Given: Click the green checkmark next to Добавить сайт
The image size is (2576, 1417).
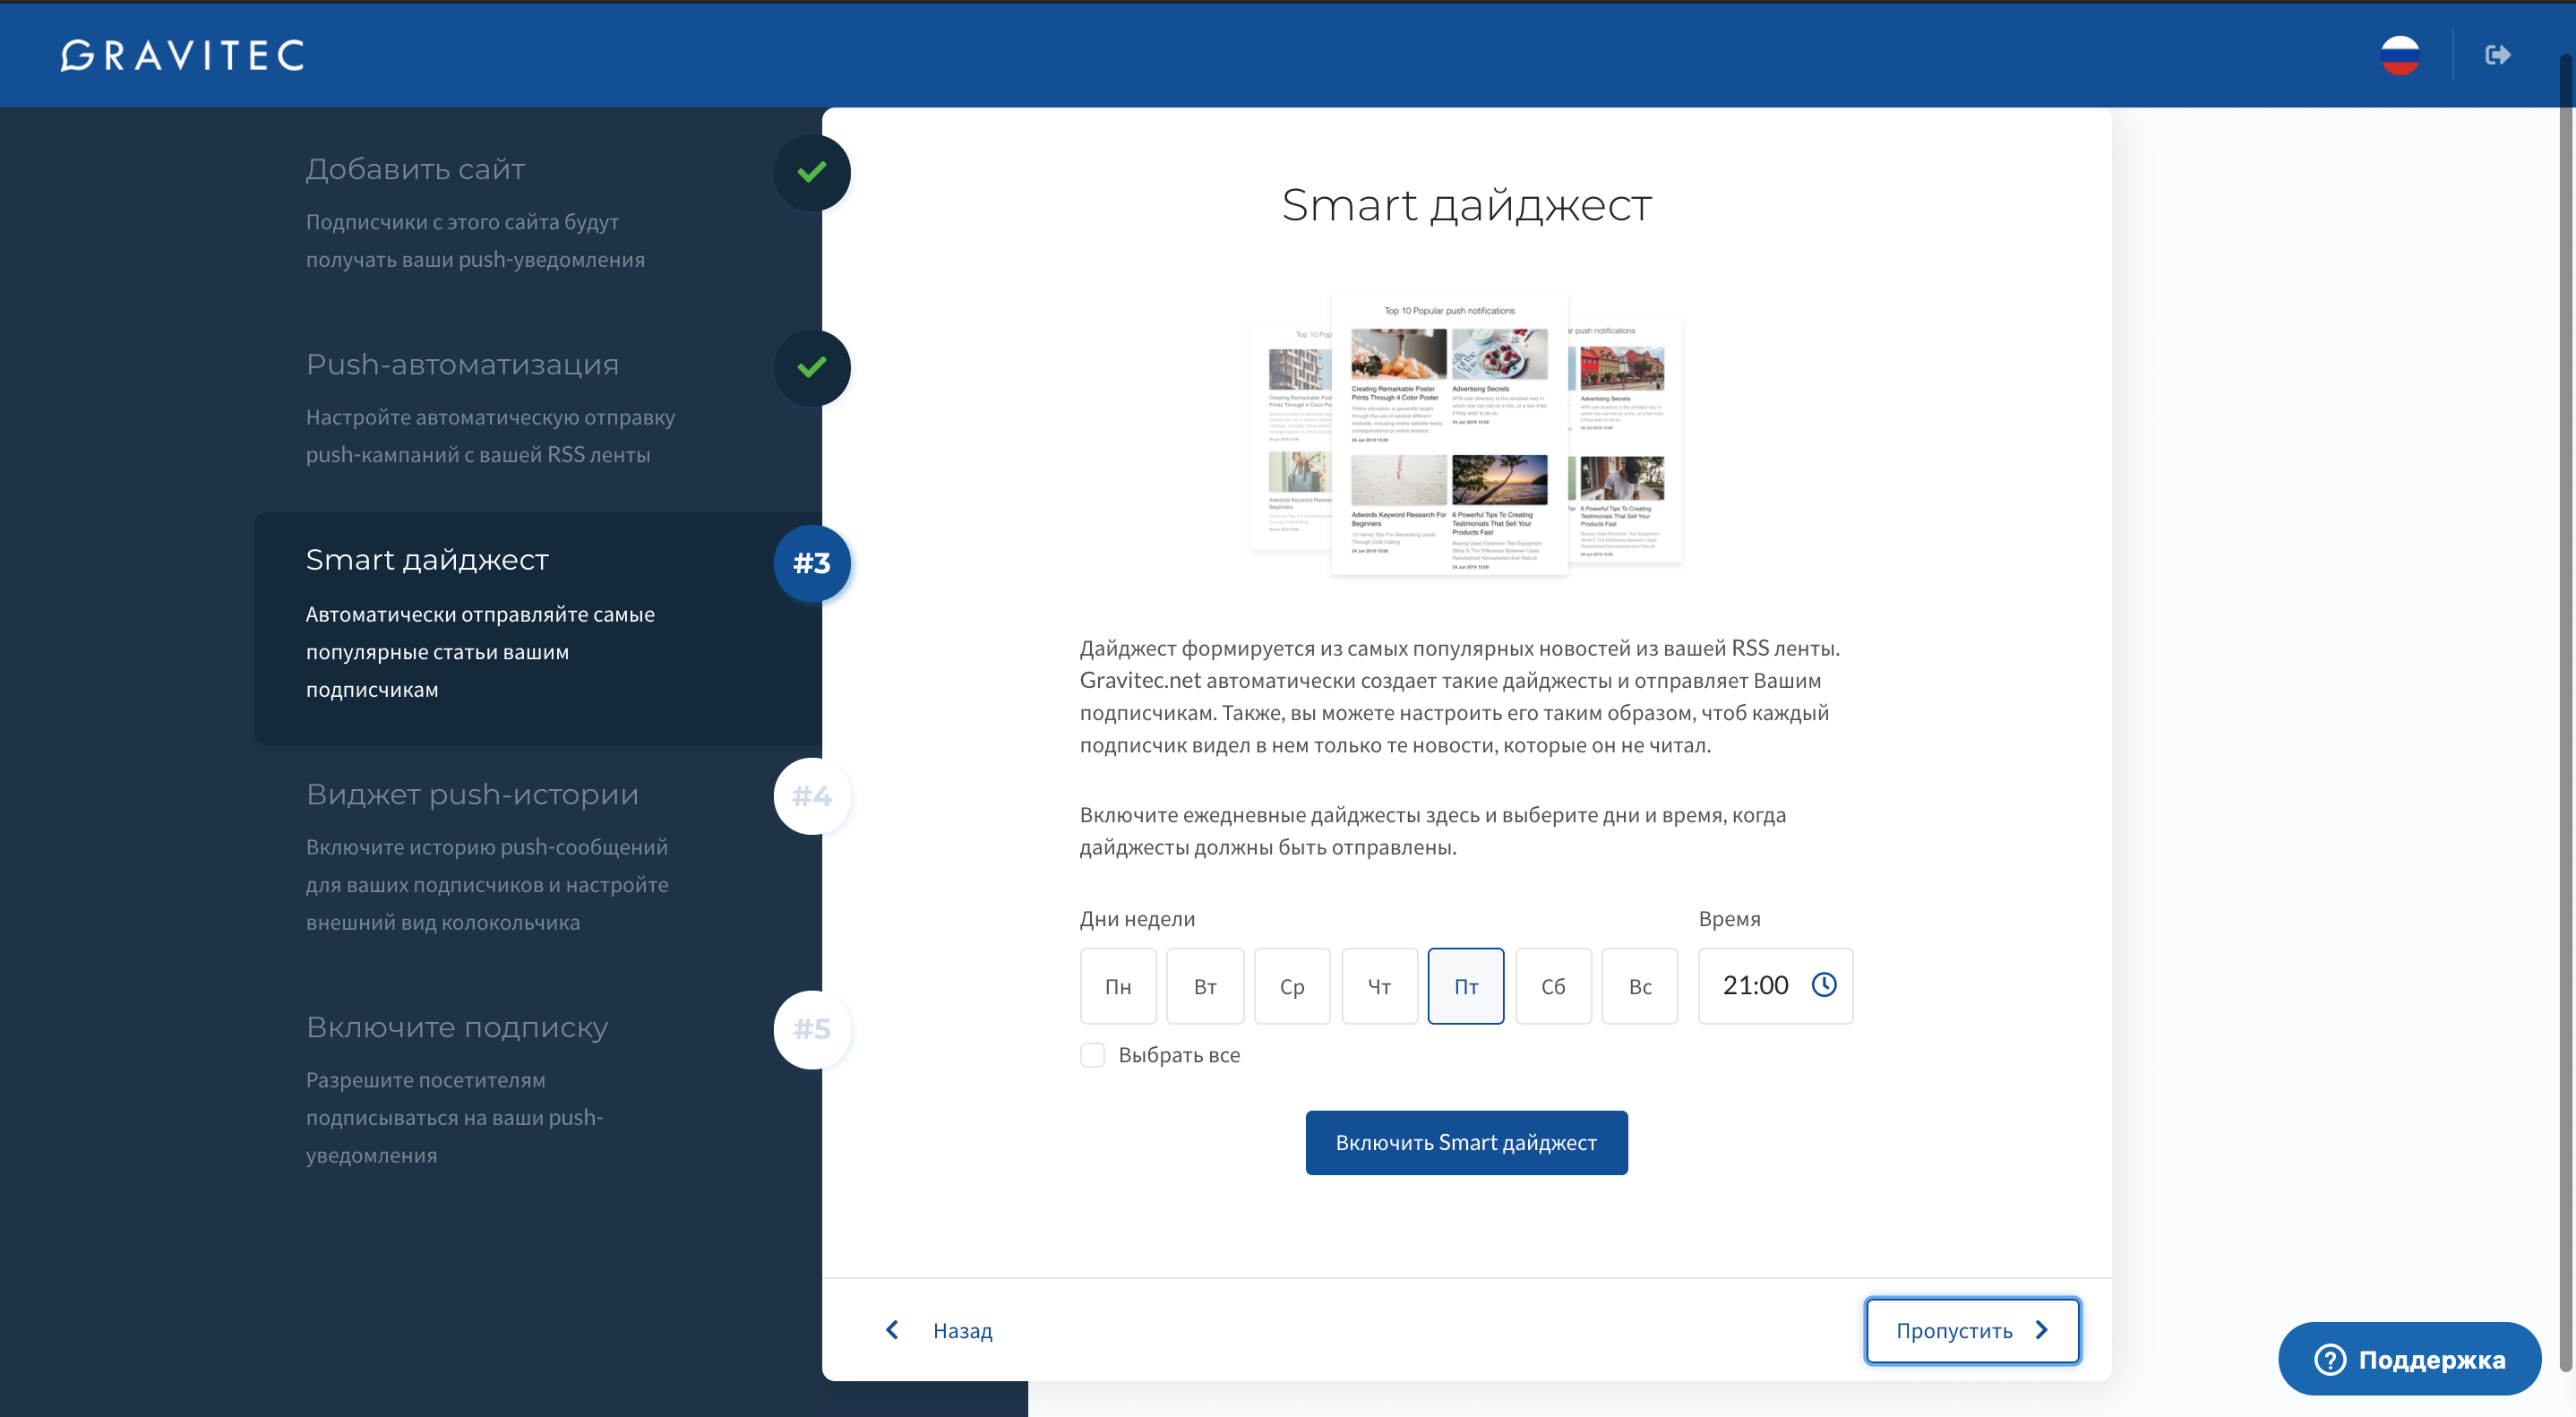Looking at the screenshot, I should pos(812,172).
